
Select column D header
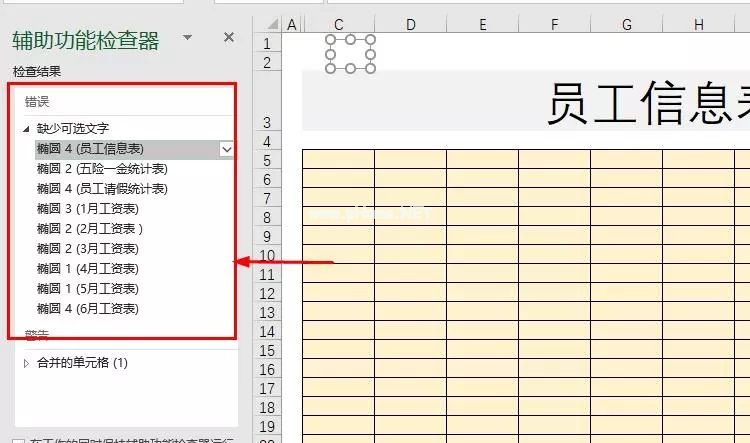(x=411, y=24)
